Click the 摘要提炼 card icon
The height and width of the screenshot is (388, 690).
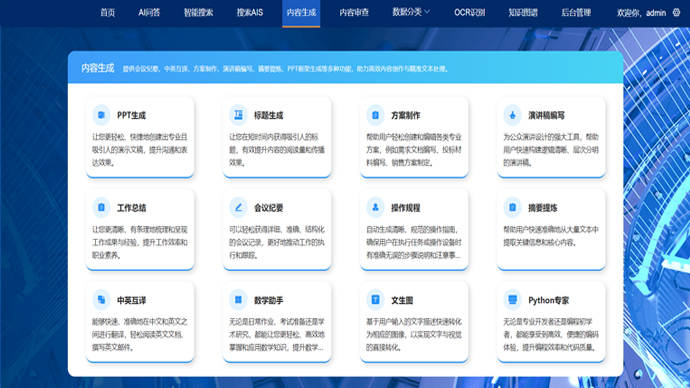click(512, 207)
